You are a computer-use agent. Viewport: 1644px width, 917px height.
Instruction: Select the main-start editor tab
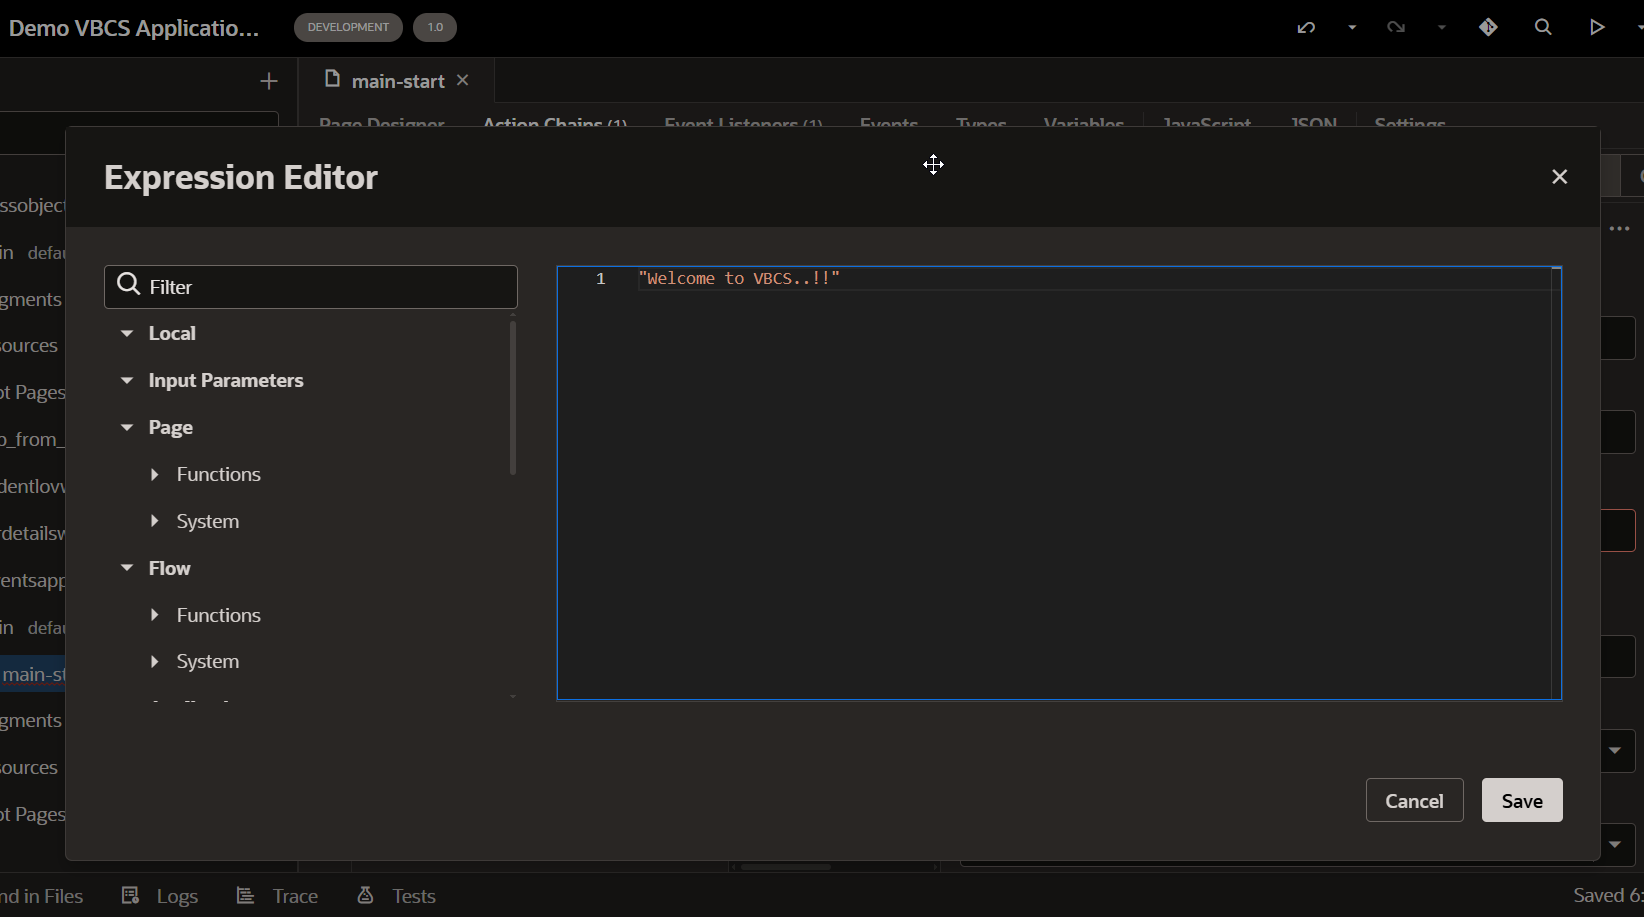click(396, 81)
